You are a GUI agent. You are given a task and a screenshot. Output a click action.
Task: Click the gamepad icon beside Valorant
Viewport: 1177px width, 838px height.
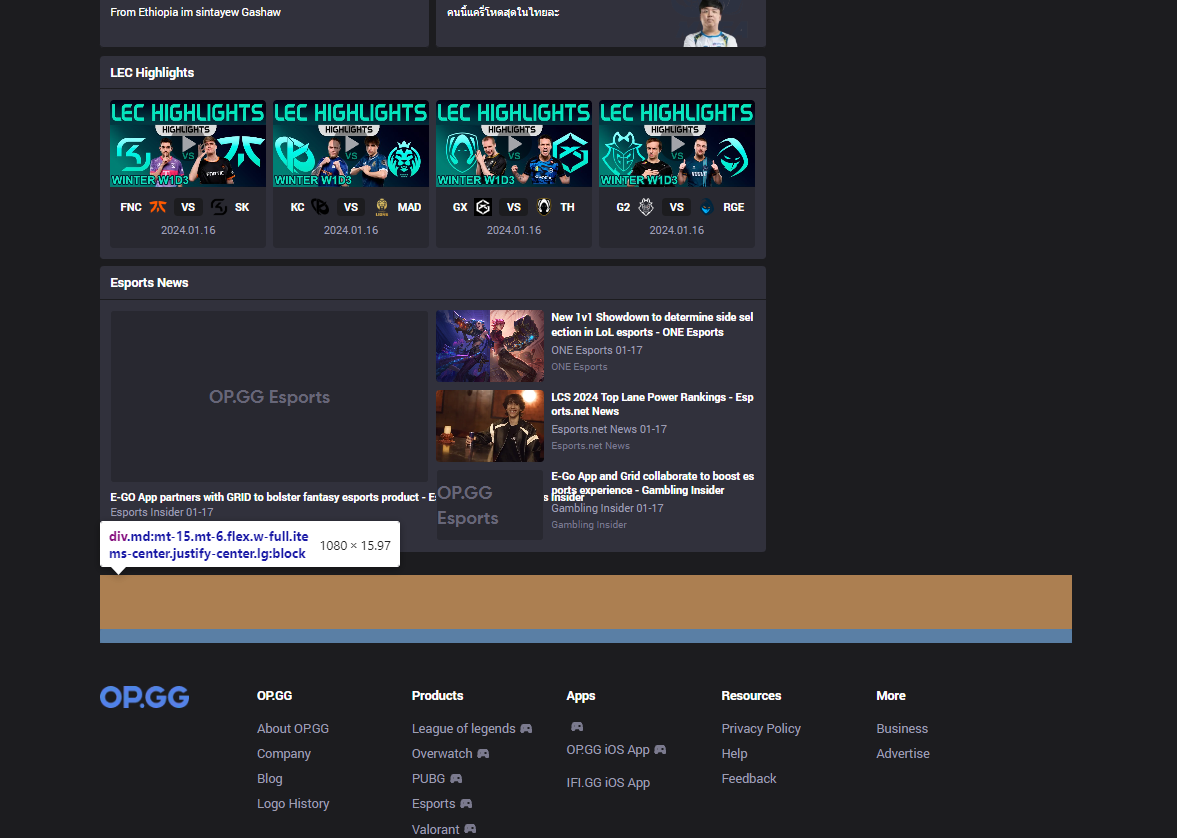tap(470, 829)
